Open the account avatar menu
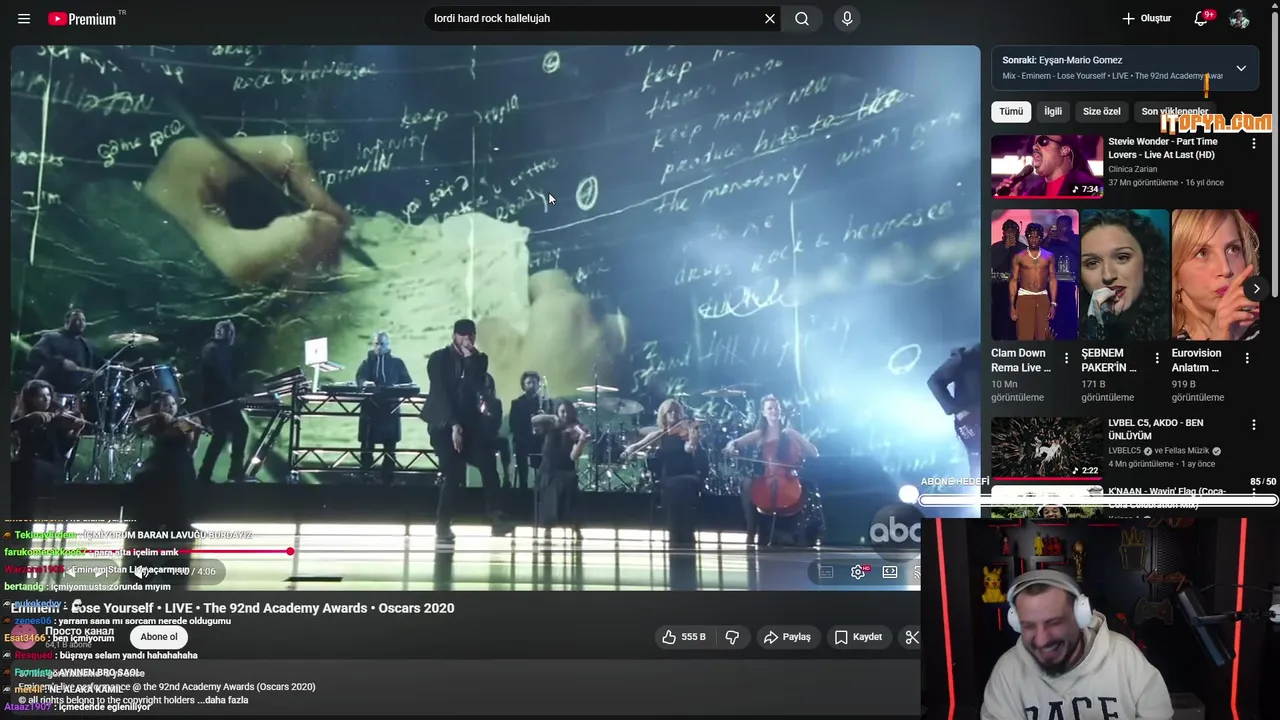The image size is (1280, 720). (1239, 19)
